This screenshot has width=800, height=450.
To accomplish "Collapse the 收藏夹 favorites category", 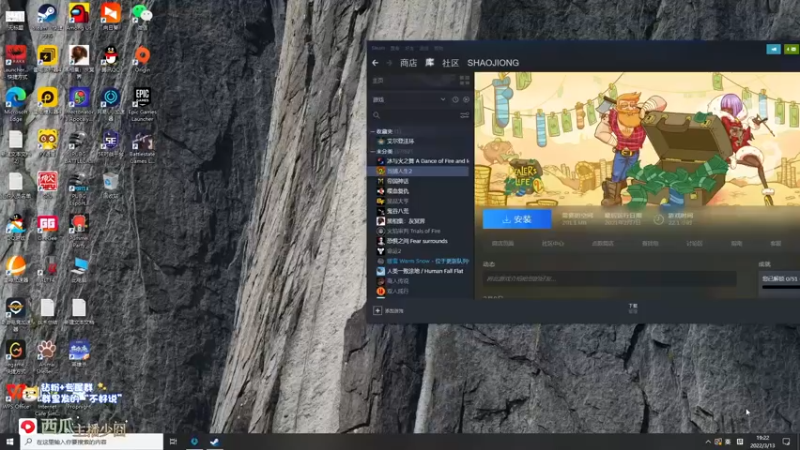I will click(373, 131).
